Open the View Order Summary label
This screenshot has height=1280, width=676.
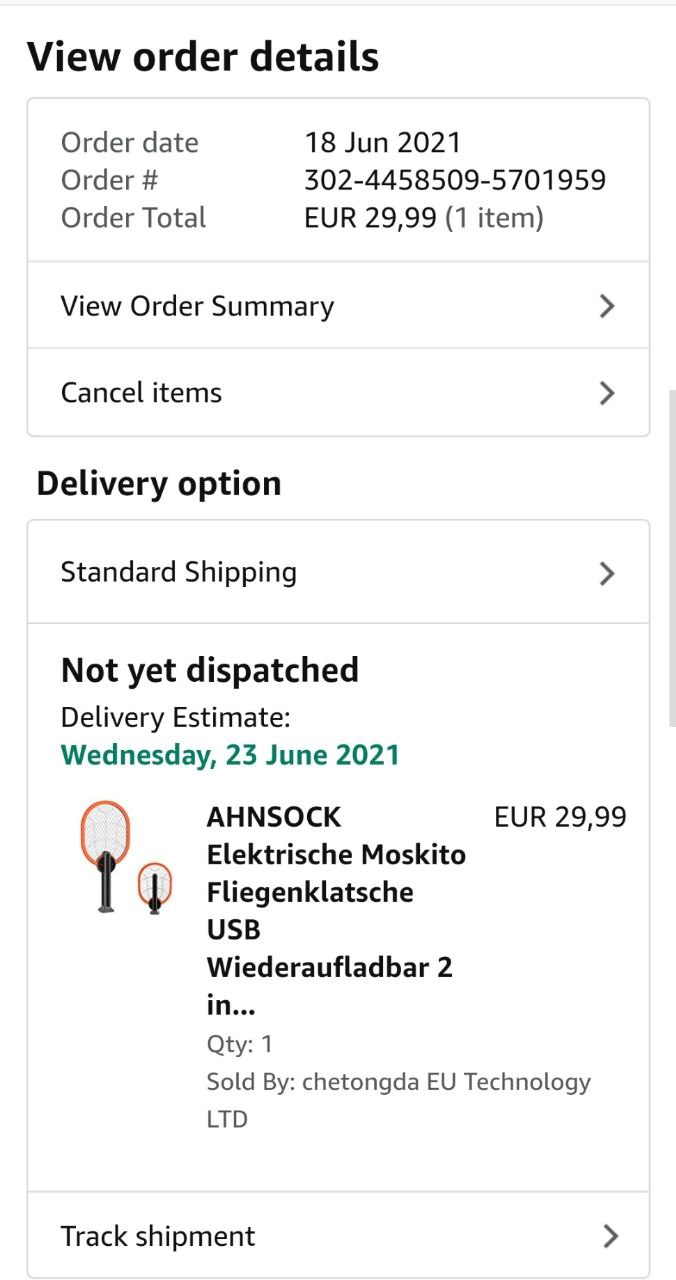click(197, 306)
